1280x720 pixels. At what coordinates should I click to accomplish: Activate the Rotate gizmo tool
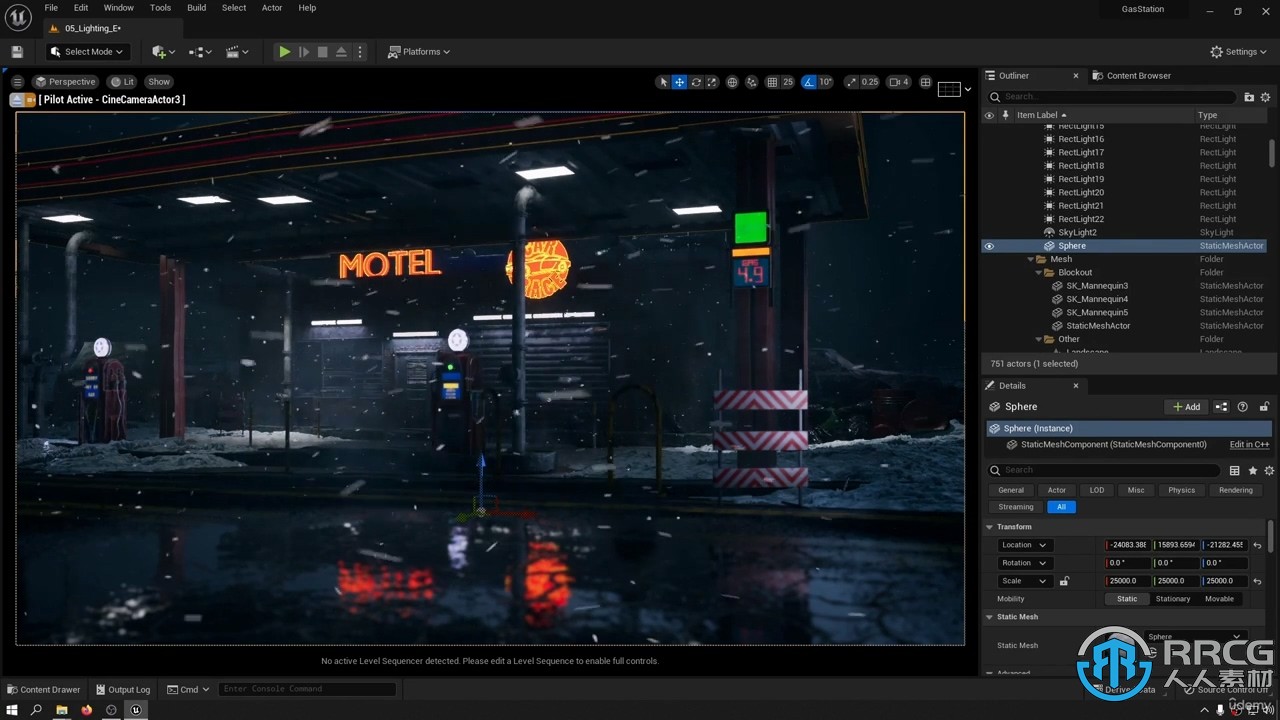click(x=696, y=82)
